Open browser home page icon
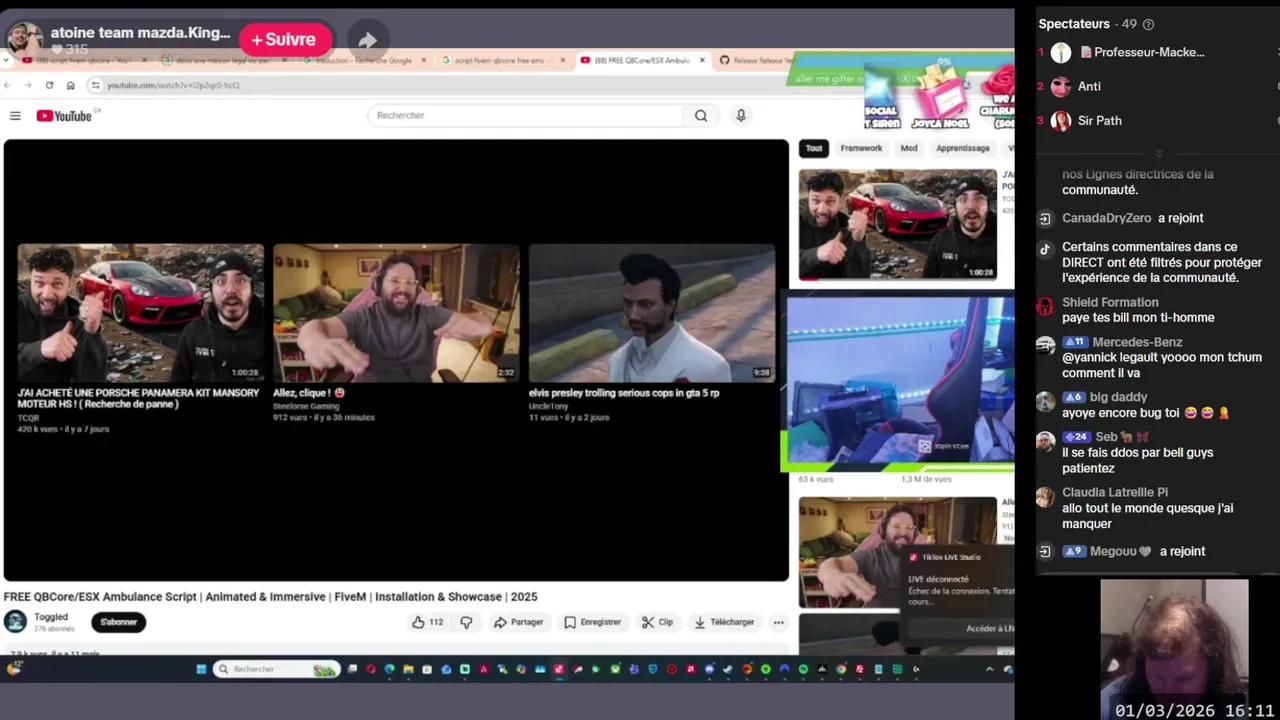The image size is (1280, 720). (70, 85)
